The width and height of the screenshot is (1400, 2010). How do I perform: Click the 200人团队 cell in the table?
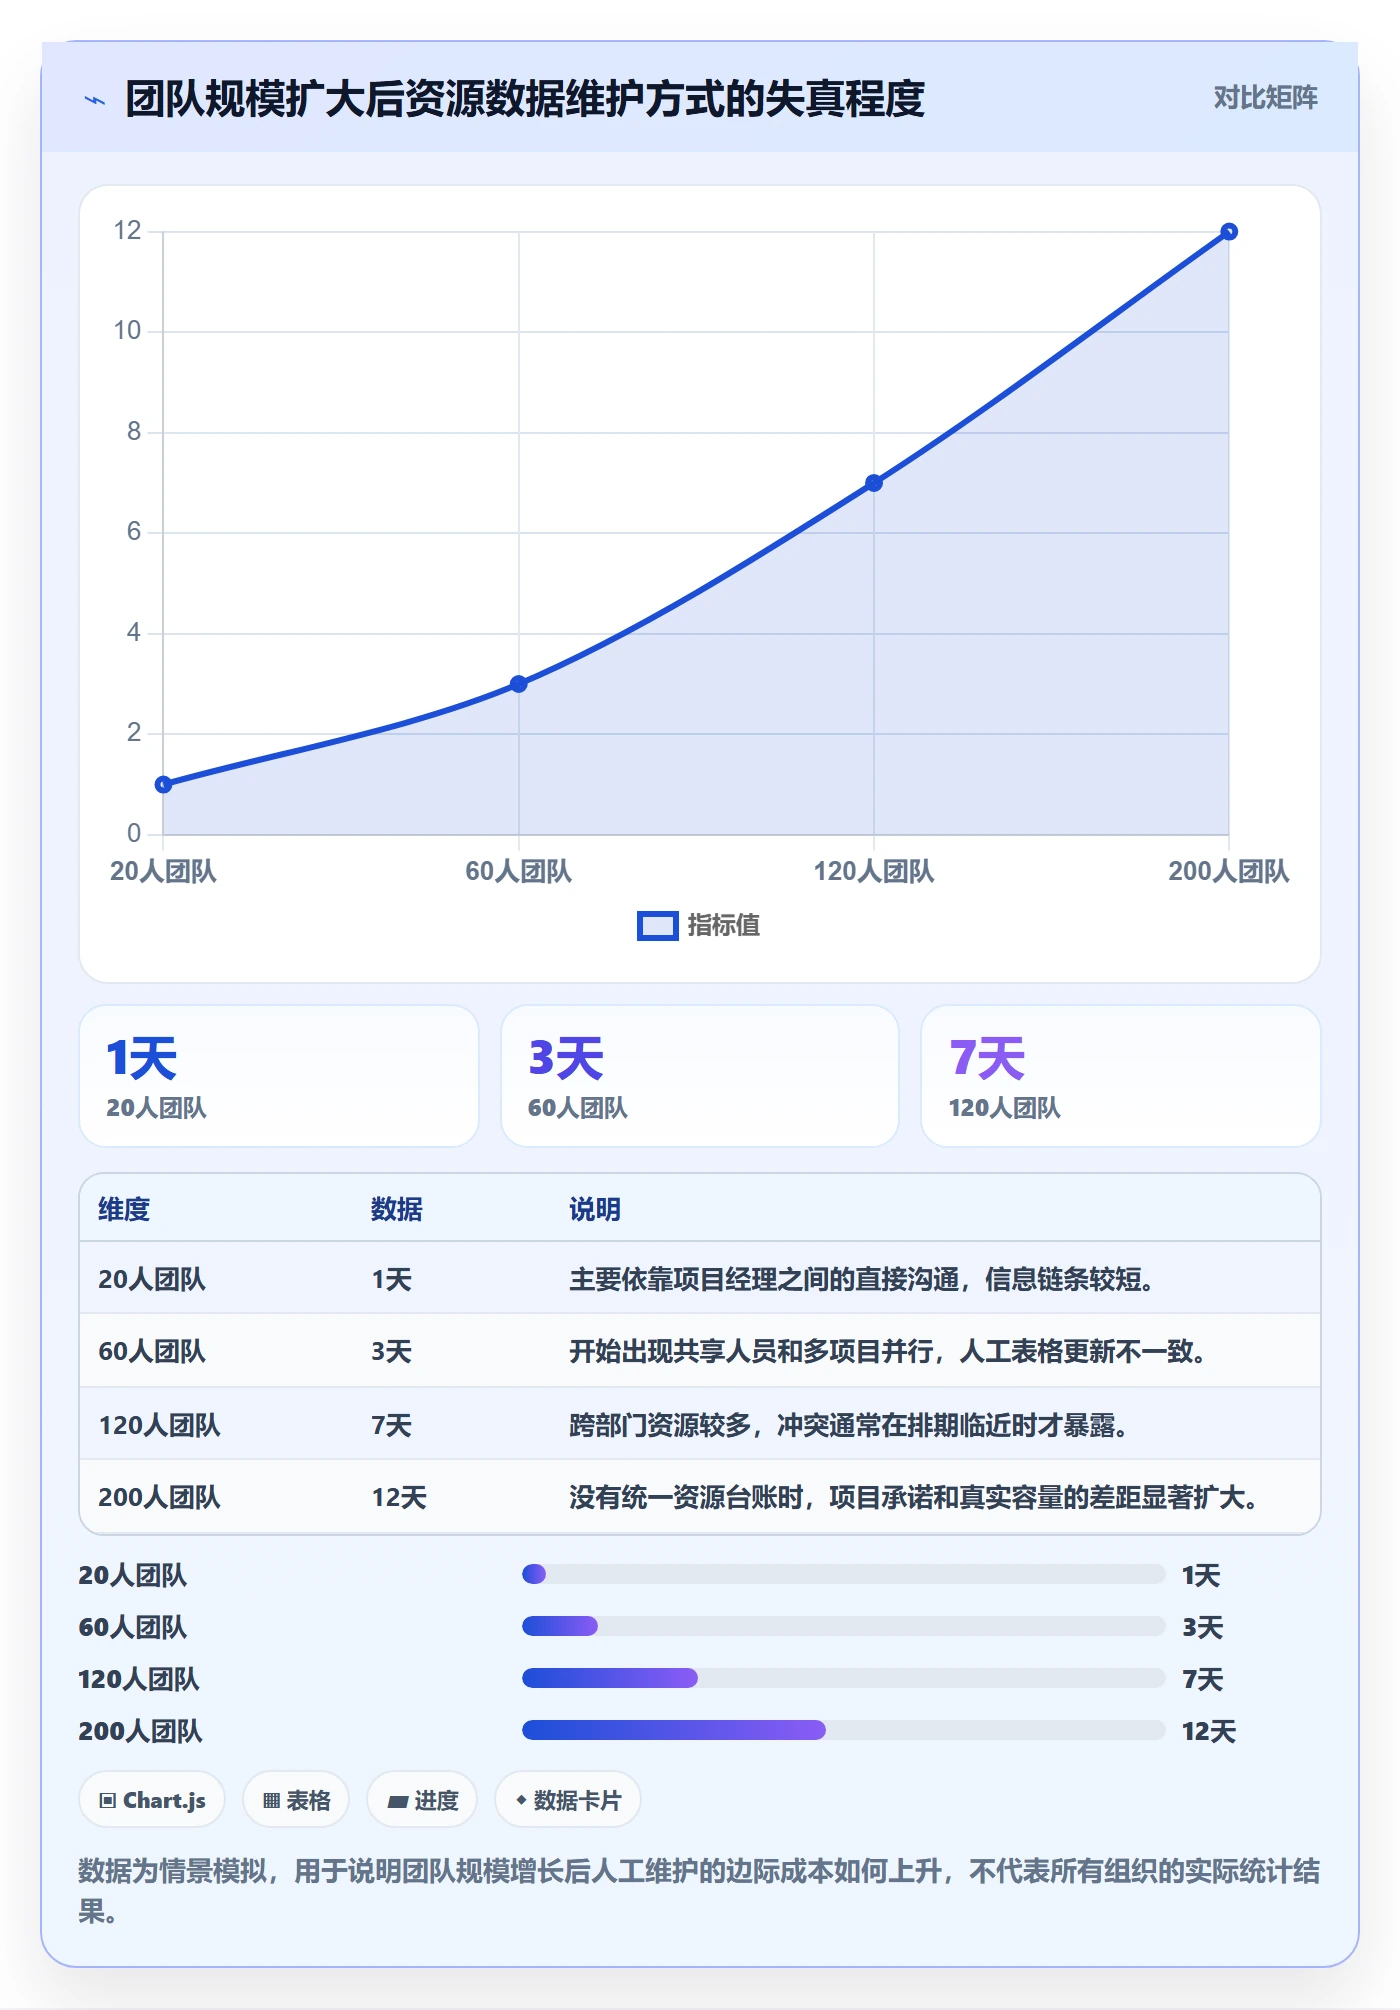click(x=159, y=1497)
